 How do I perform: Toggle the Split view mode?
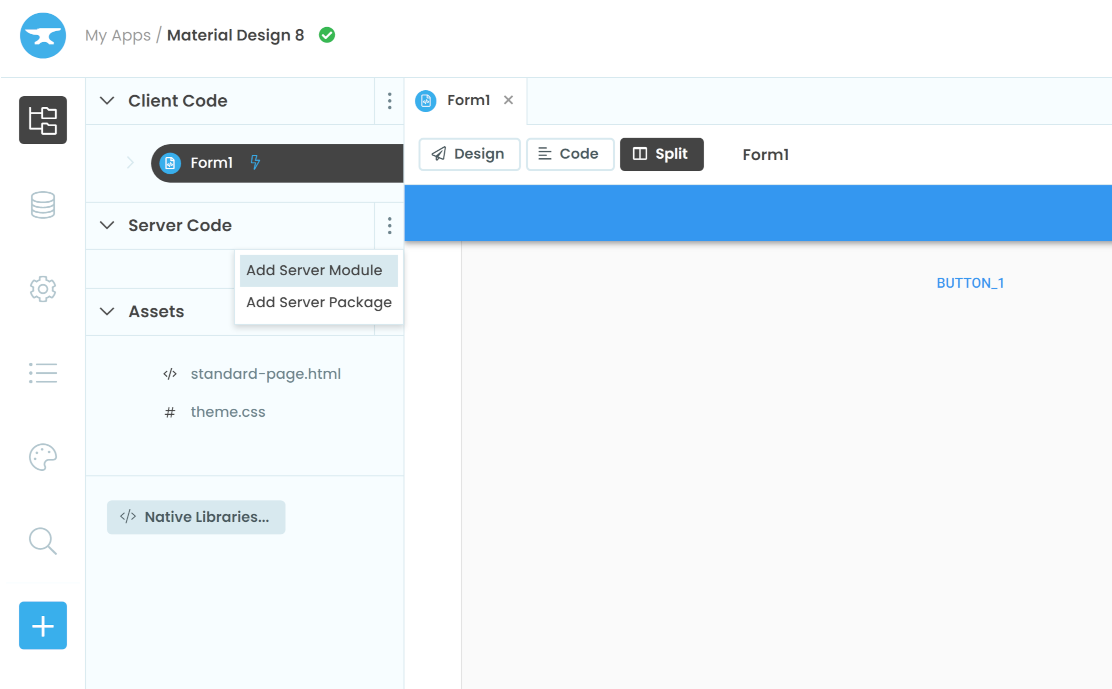click(661, 154)
